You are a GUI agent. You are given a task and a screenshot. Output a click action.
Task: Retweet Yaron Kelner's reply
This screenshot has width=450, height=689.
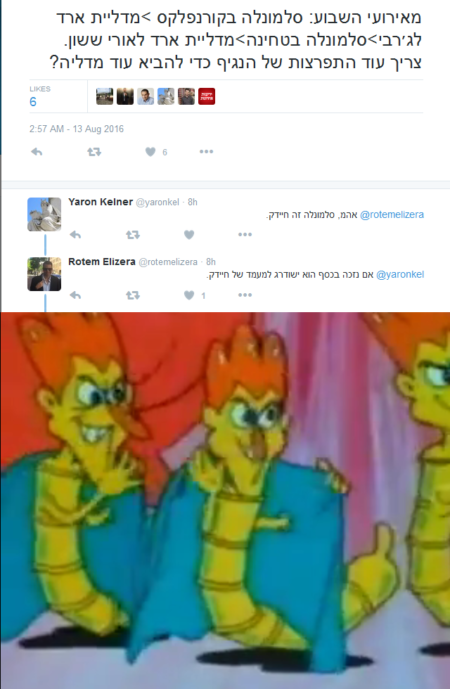pyautogui.click(x=133, y=235)
